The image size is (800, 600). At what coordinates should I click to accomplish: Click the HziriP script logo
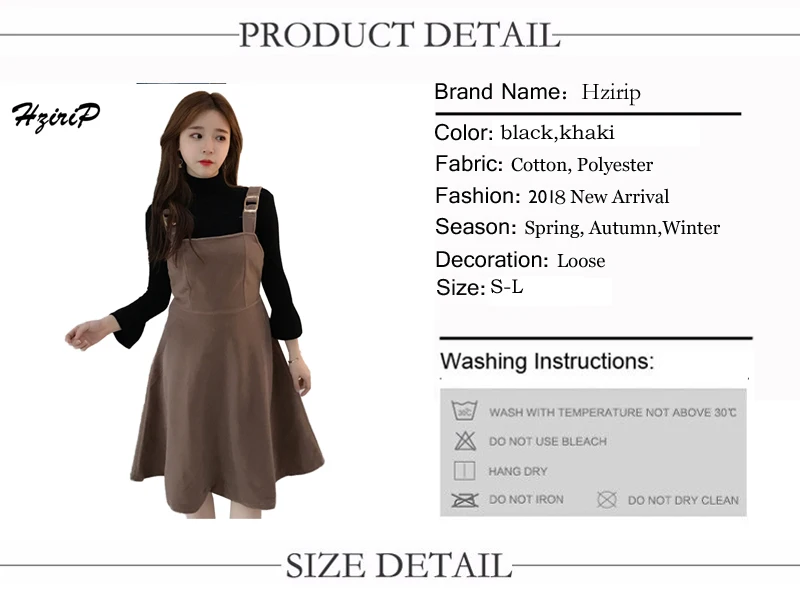[x=56, y=116]
